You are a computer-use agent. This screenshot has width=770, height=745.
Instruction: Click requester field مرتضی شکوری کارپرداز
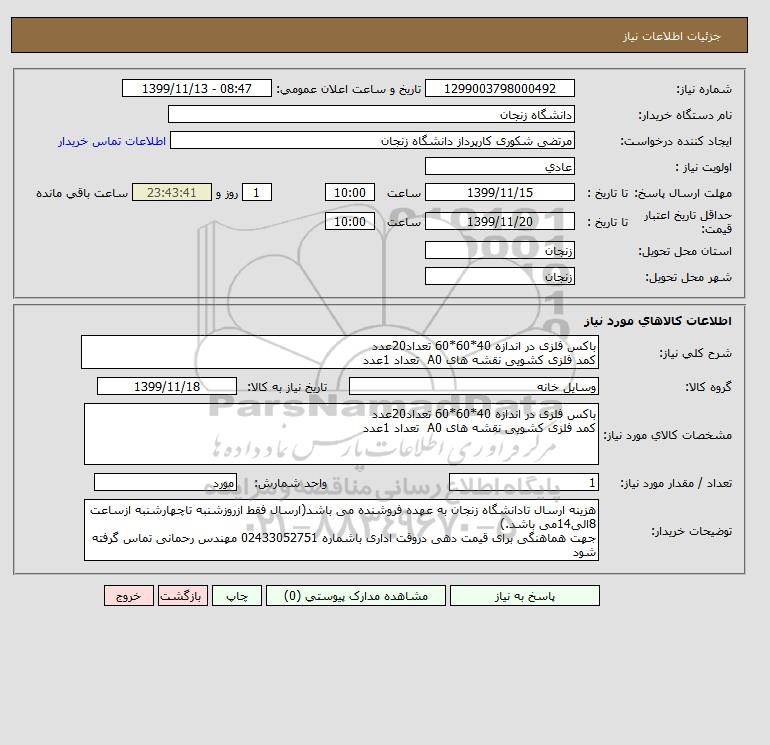(x=372, y=140)
